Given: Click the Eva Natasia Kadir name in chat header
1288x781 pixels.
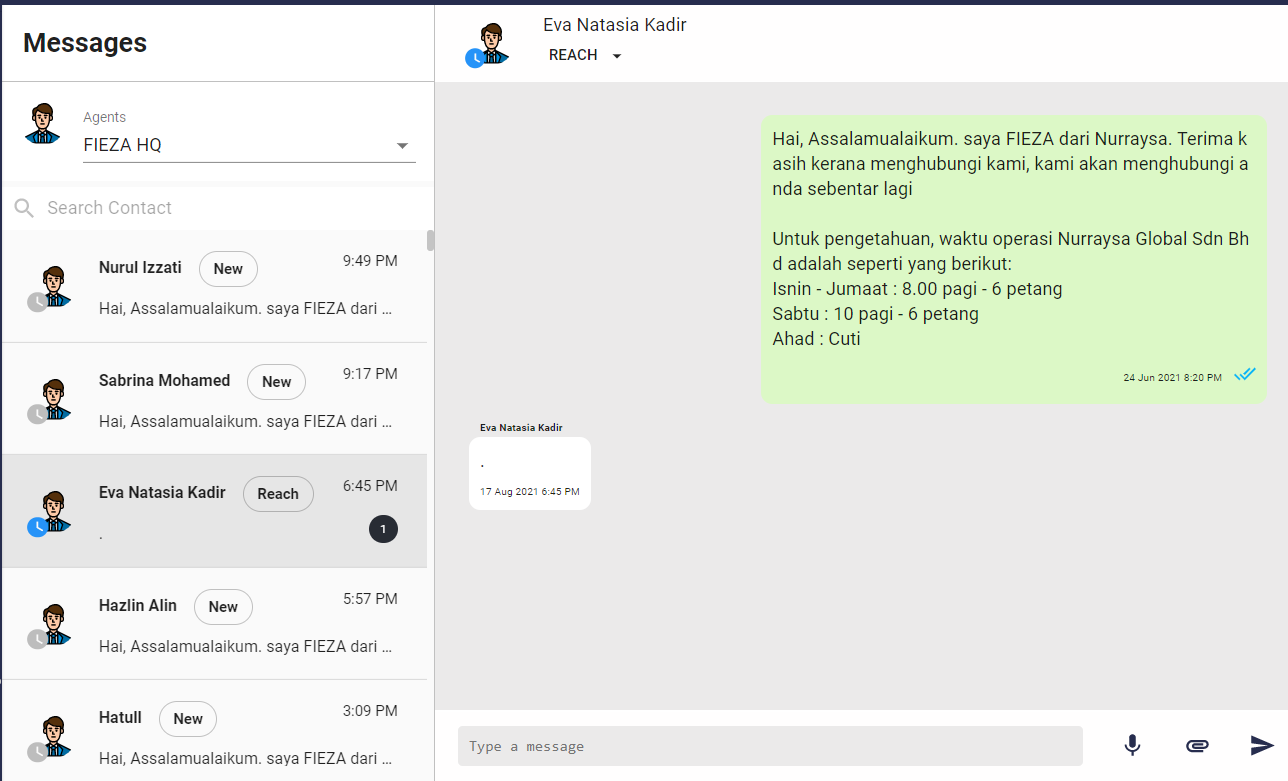Looking at the screenshot, I should [615, 25].
